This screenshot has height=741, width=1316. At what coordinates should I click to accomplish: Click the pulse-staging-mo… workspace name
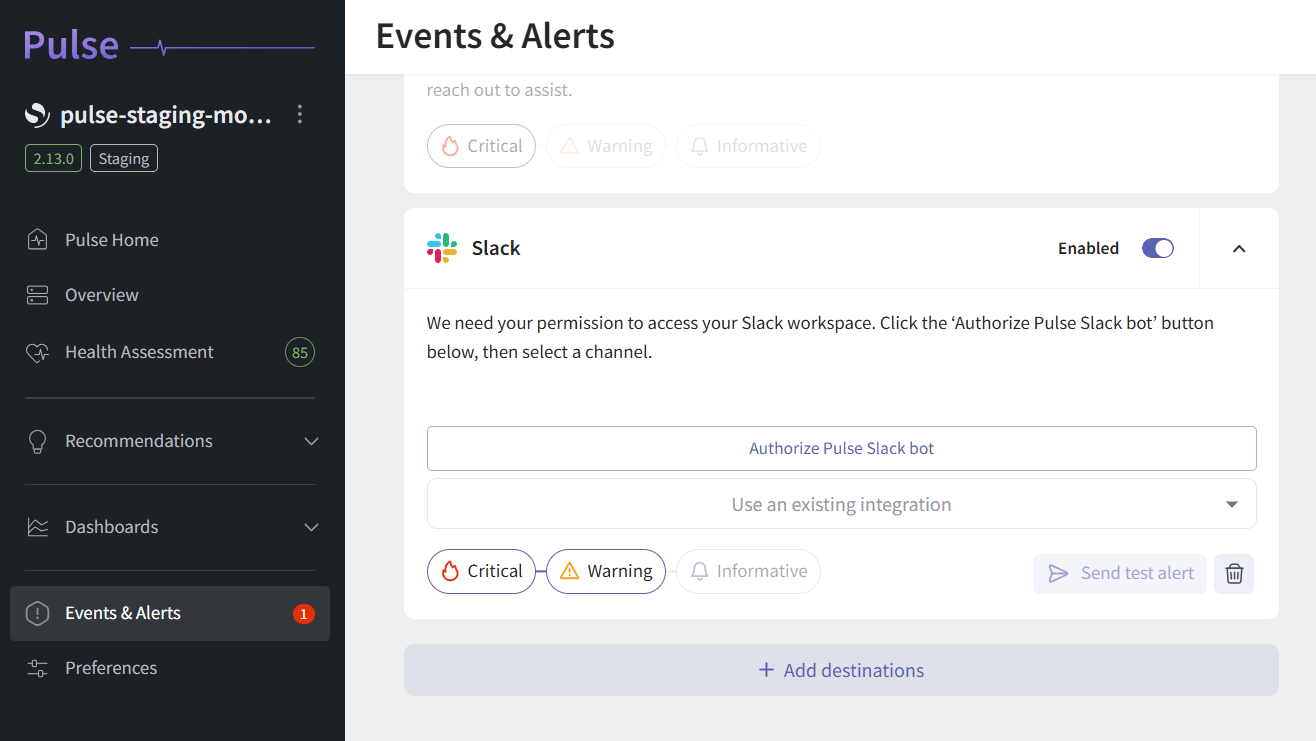tap(166, 115)
